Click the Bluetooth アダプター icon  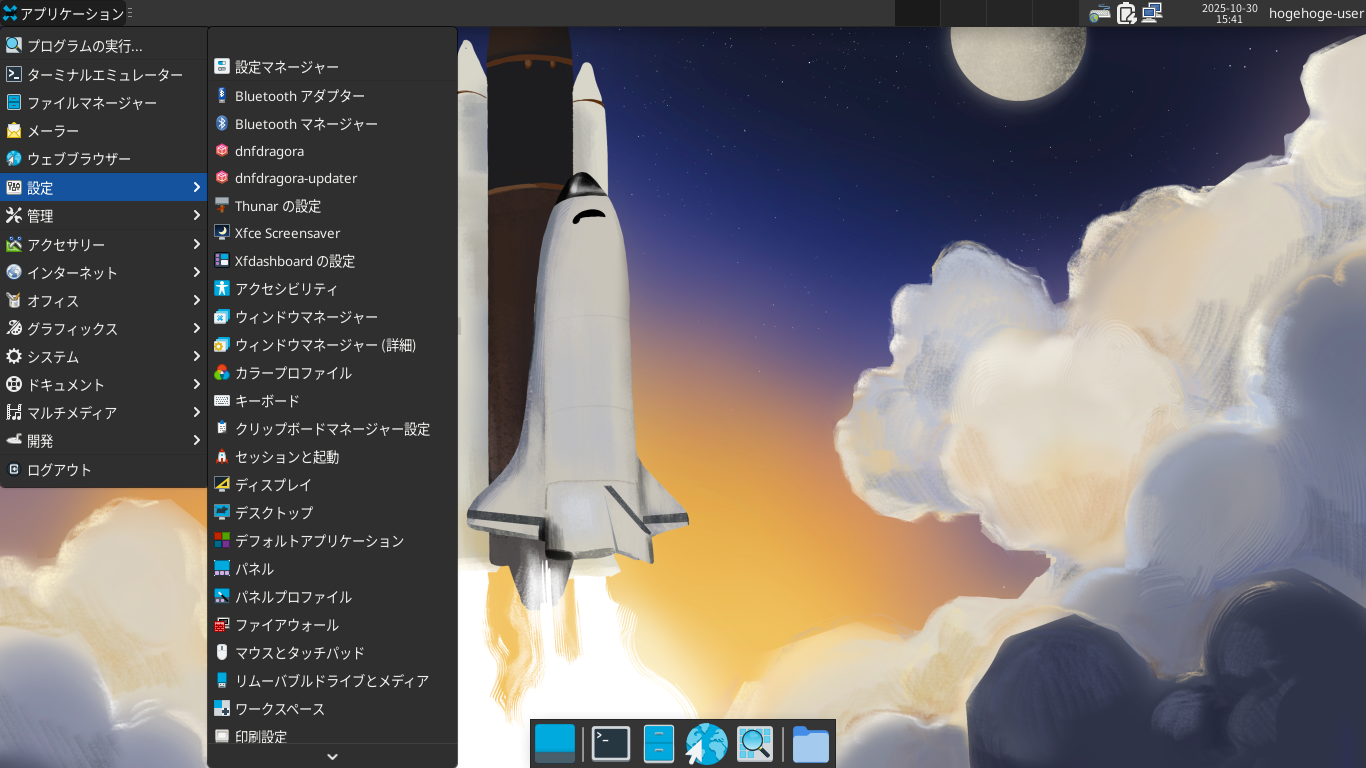tap(222, 96)
